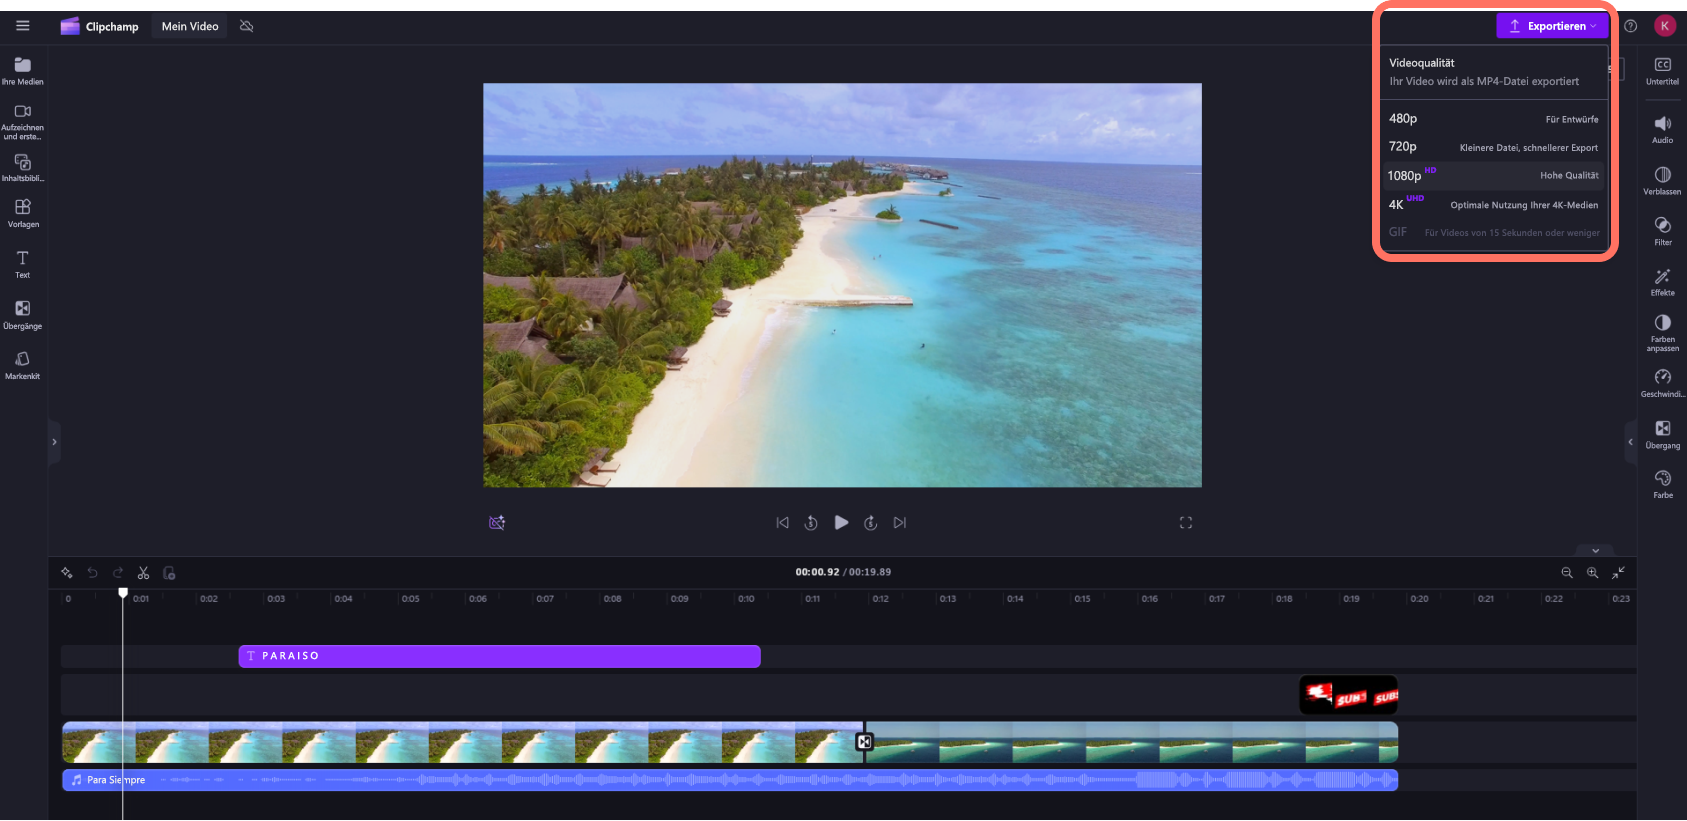
Task: Click the magic auto-compose sparkle tool
Action: tap(66, 573)
